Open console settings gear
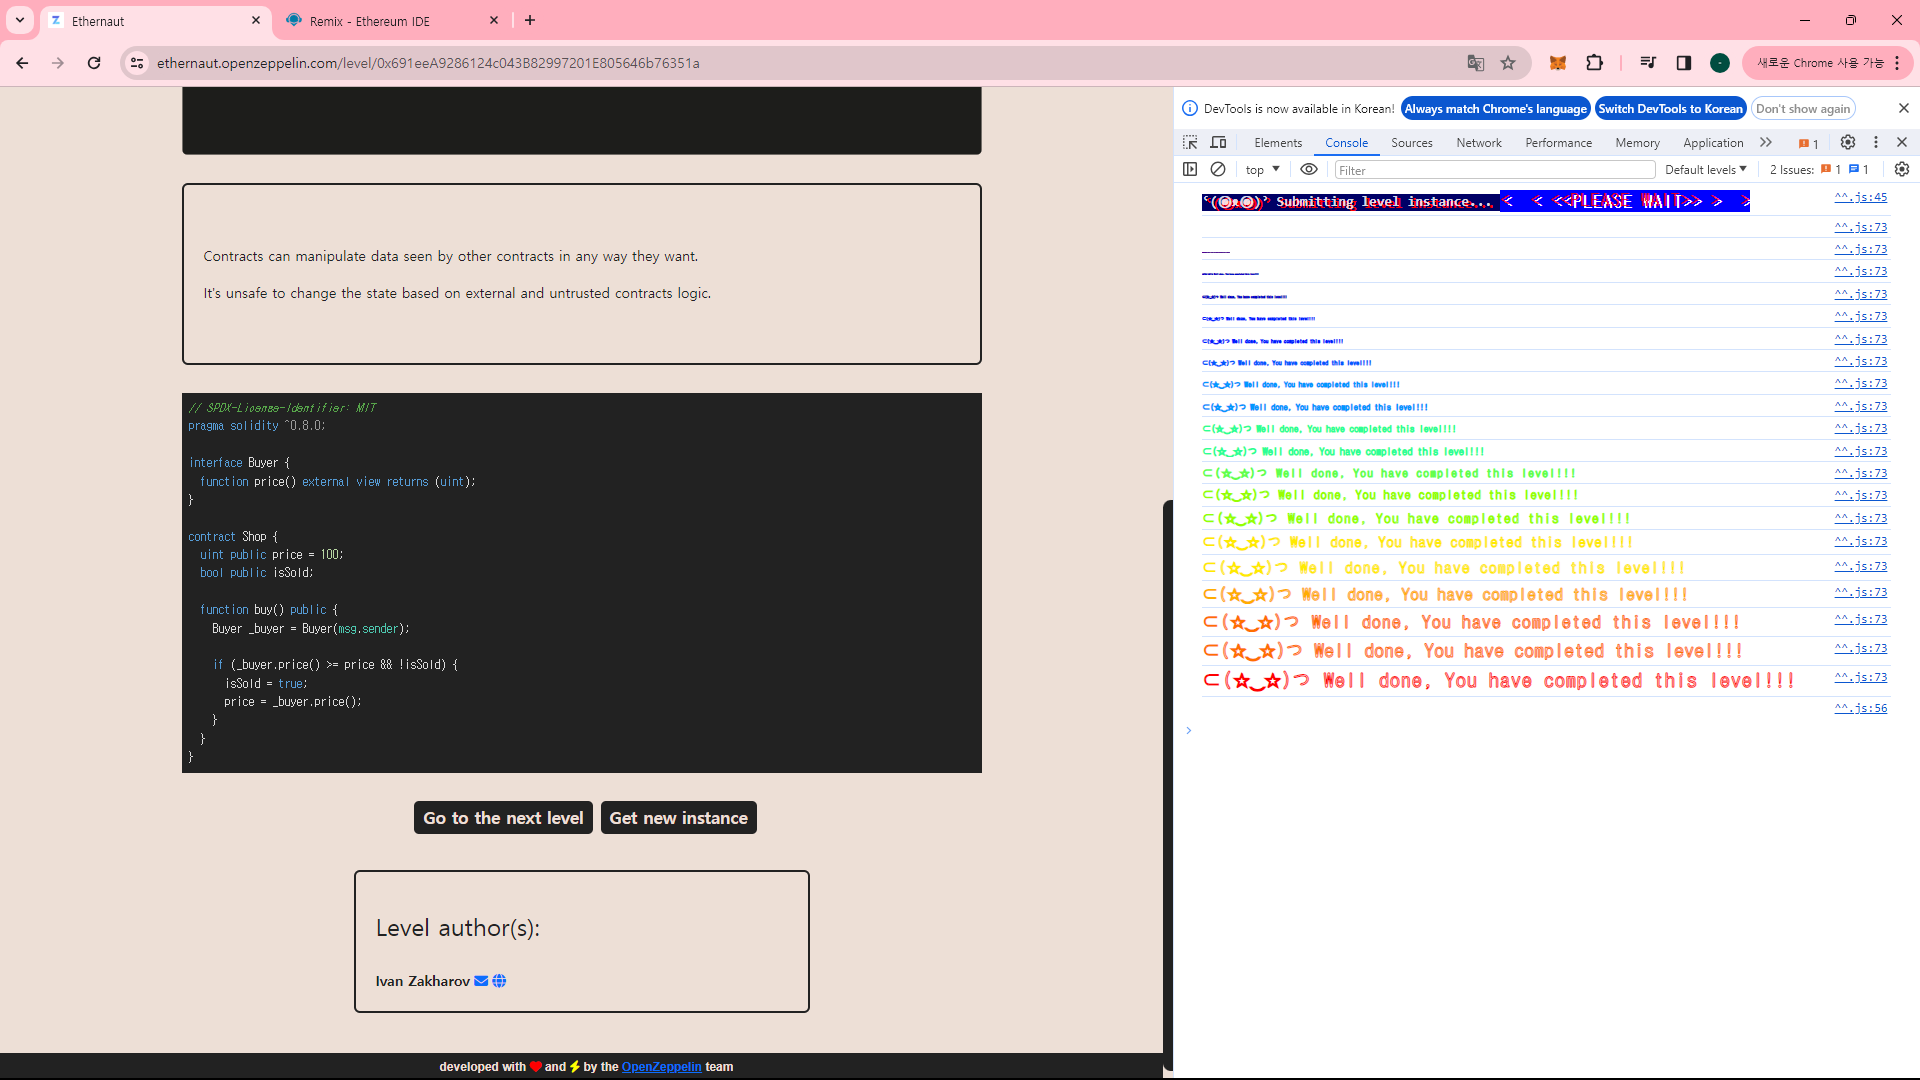Image resolution: width=1920 pixels, height=1080 pixels. tap(1902, 170)
